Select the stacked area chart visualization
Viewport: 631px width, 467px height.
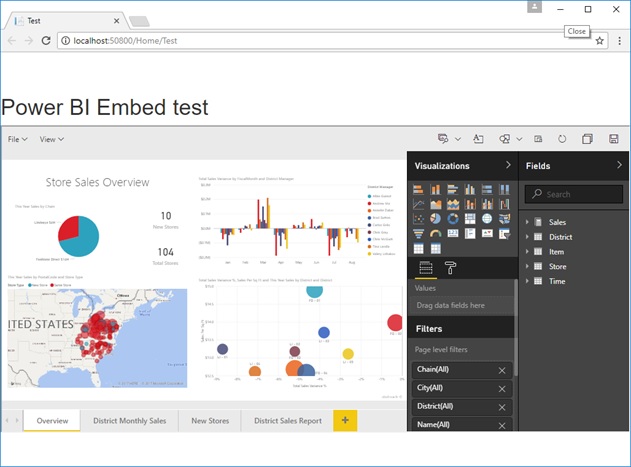[x=453, y=204]
